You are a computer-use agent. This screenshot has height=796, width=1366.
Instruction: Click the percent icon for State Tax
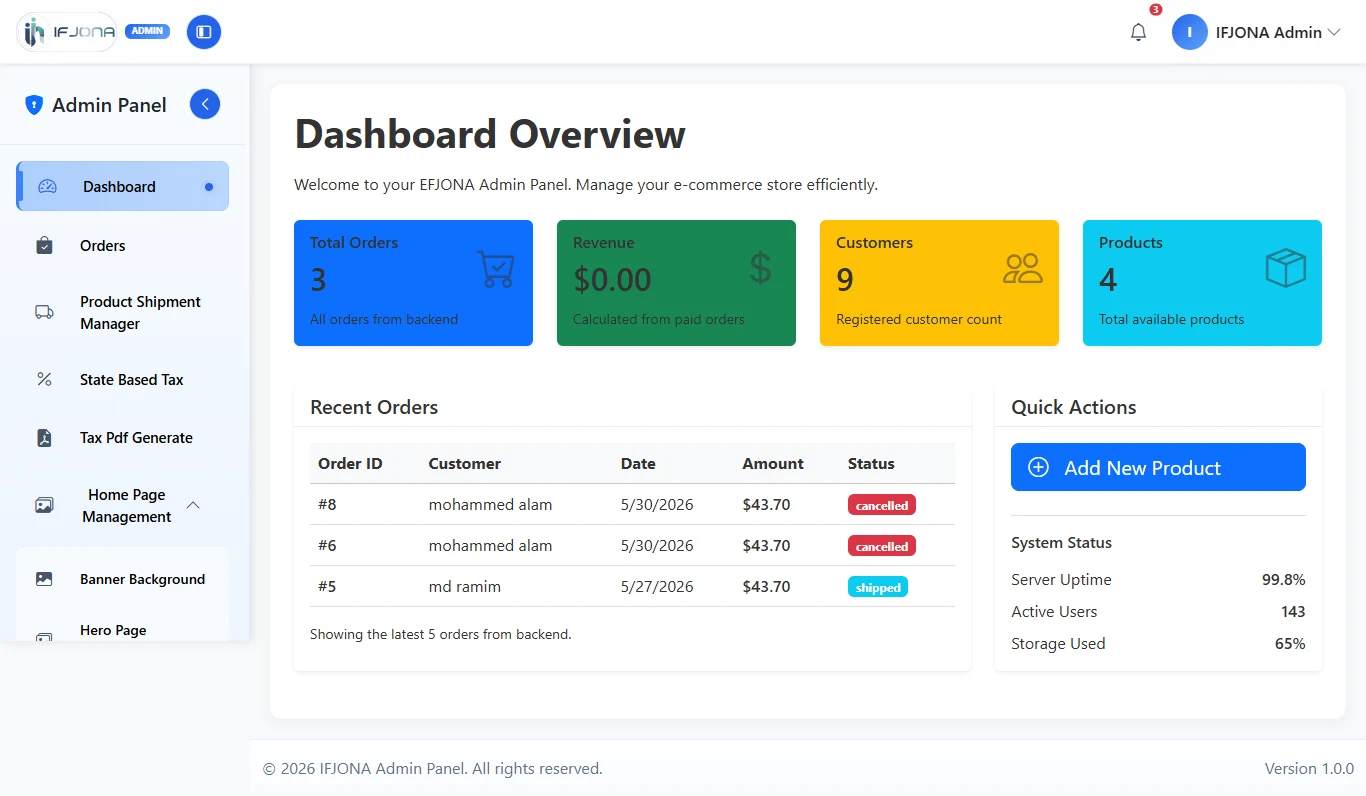(x=44, y=379)
